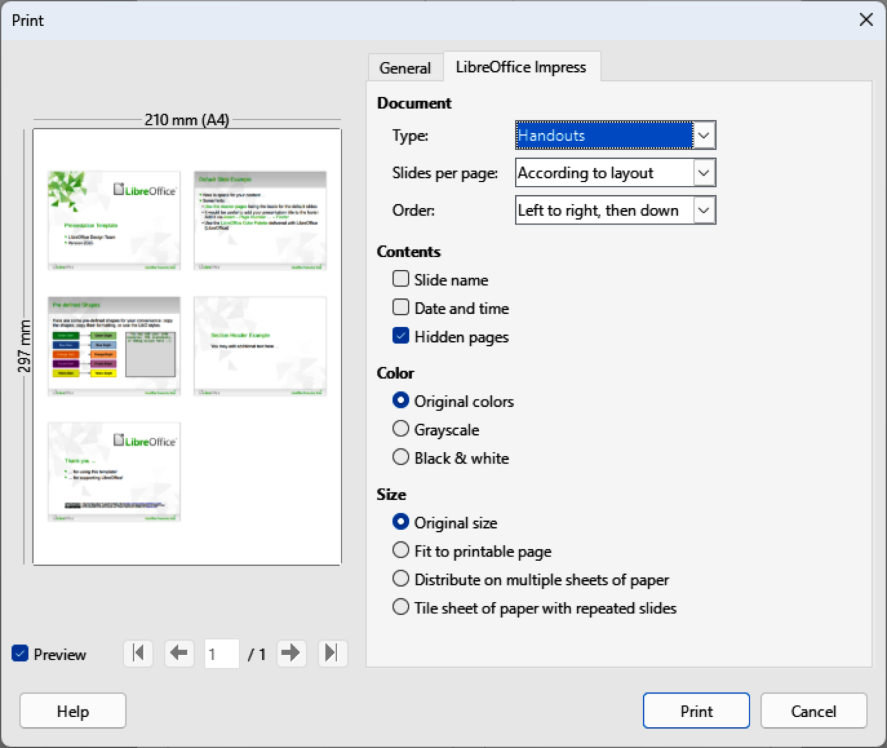Go to first preview page
Screen dimensions: 887x748
[138, 654]
